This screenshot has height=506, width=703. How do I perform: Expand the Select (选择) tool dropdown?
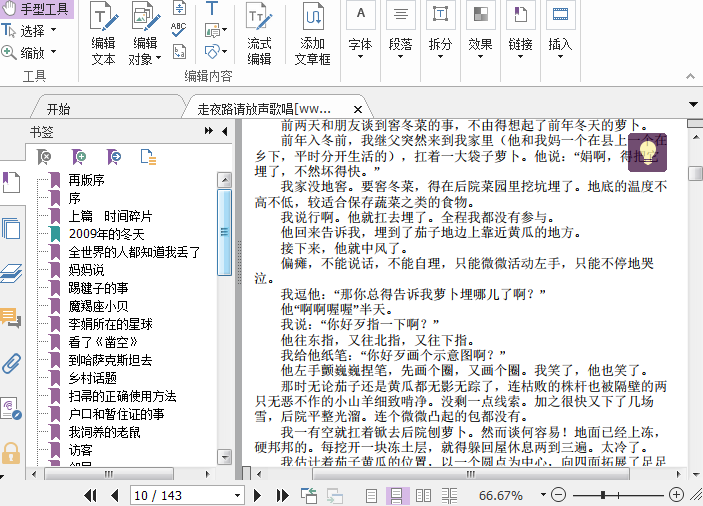tap(53, 30)
